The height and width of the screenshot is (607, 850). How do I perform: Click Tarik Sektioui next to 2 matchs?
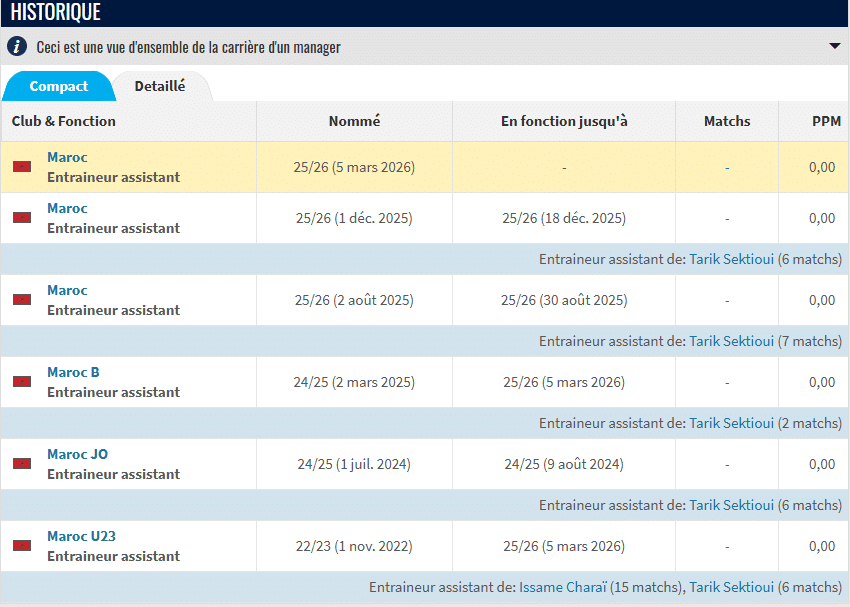pyautogui.click(x=731, y=423)
